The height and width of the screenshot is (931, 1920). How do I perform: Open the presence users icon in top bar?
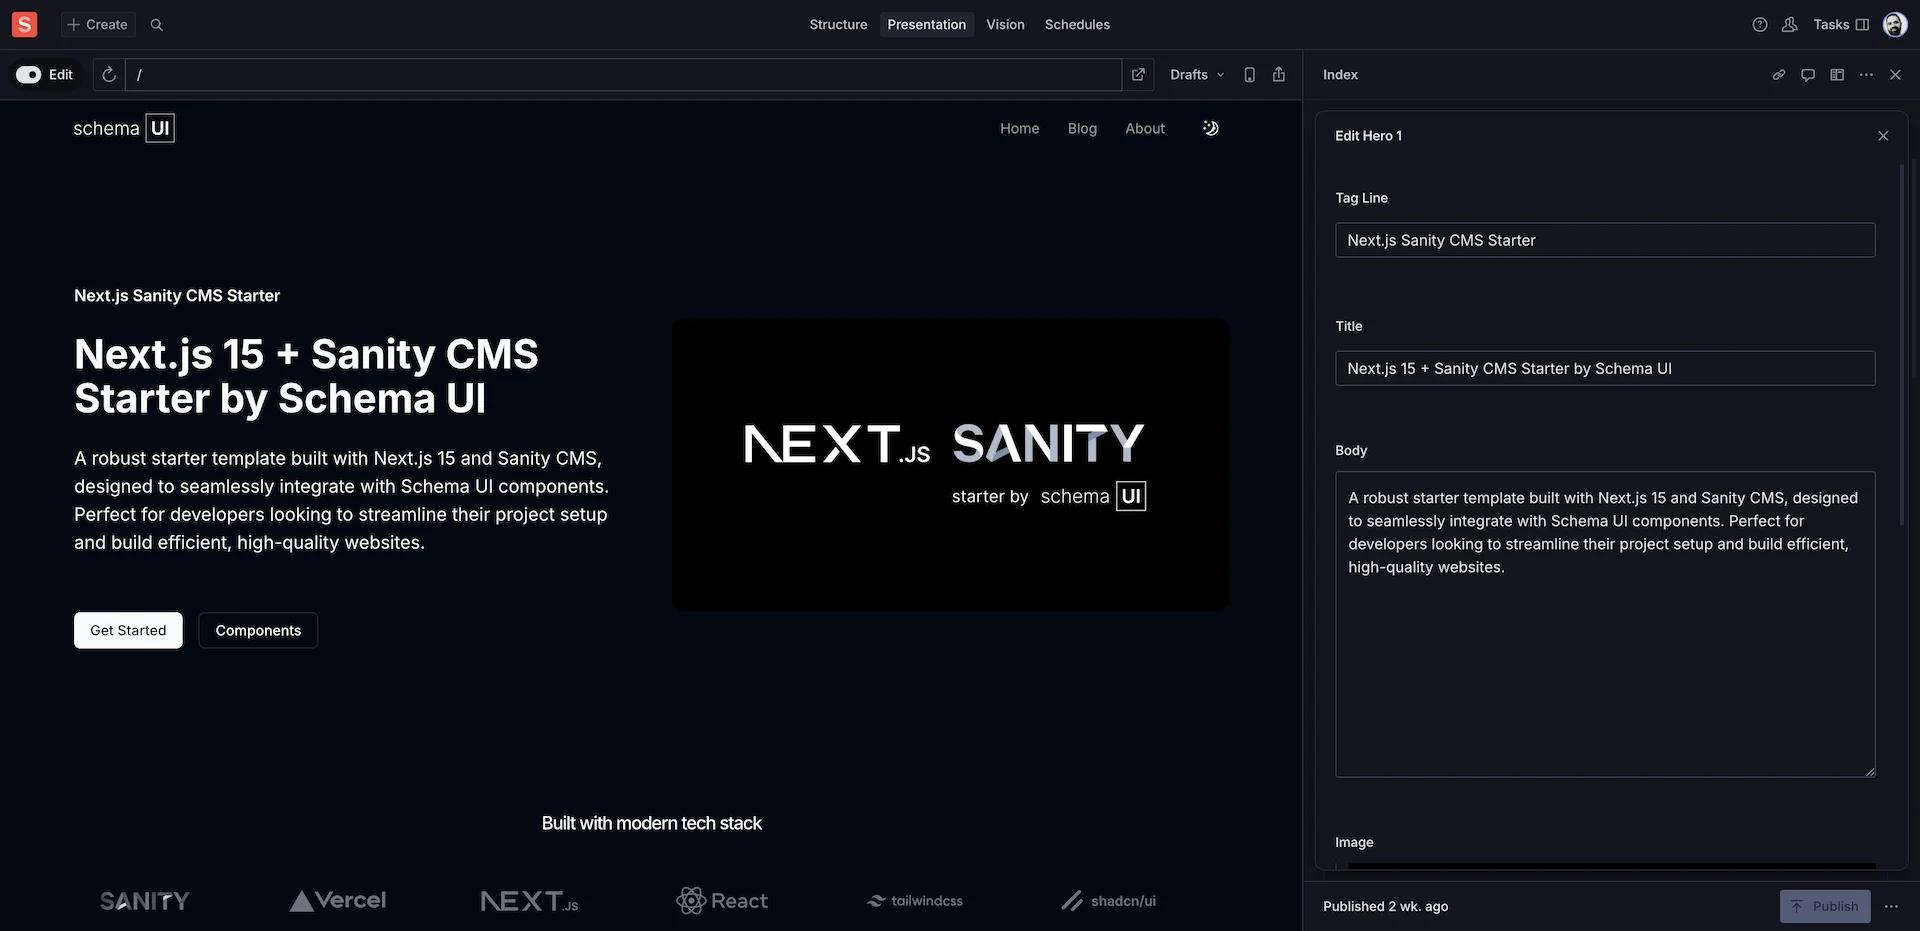(x=1790, y=24)
